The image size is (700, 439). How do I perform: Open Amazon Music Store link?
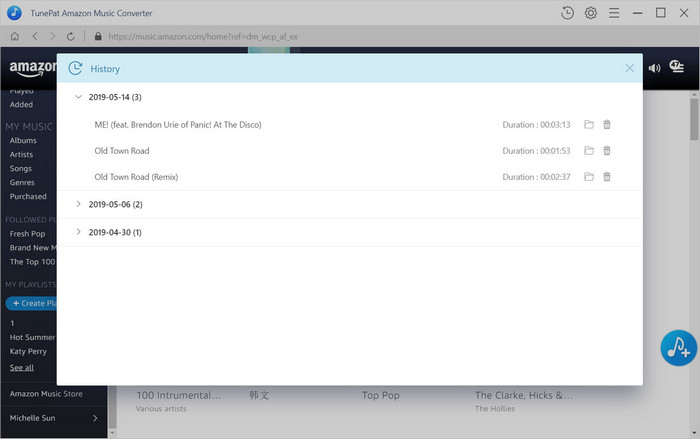(x=46, y=394)
